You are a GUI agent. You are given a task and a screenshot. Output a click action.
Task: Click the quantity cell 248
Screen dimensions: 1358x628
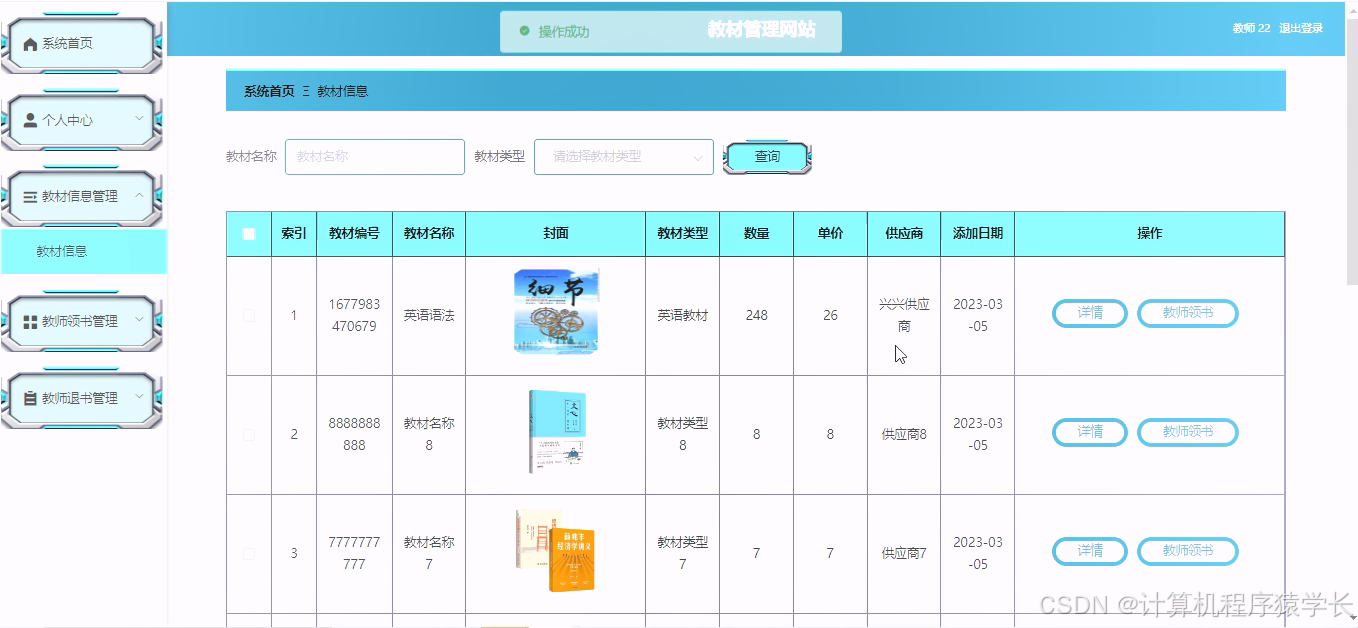757,315
